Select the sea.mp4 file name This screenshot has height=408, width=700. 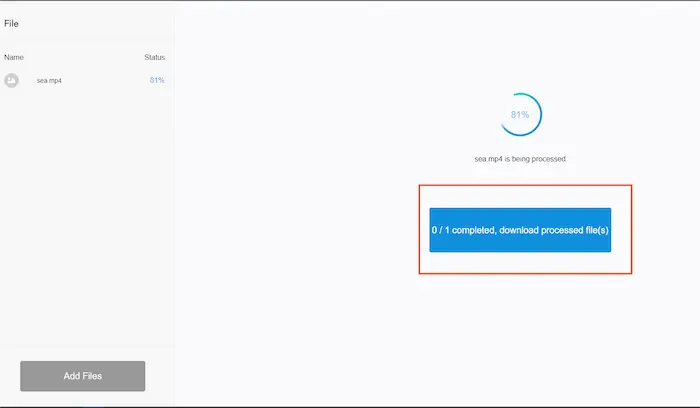click(49, 80)
